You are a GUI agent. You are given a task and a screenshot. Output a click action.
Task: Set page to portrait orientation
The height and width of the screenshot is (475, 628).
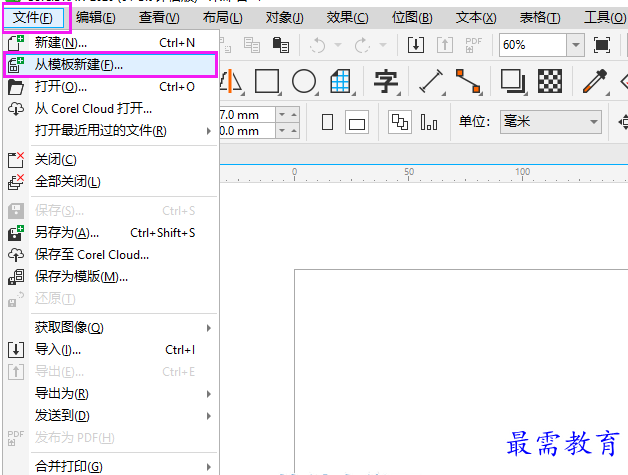tap(328, 123)
